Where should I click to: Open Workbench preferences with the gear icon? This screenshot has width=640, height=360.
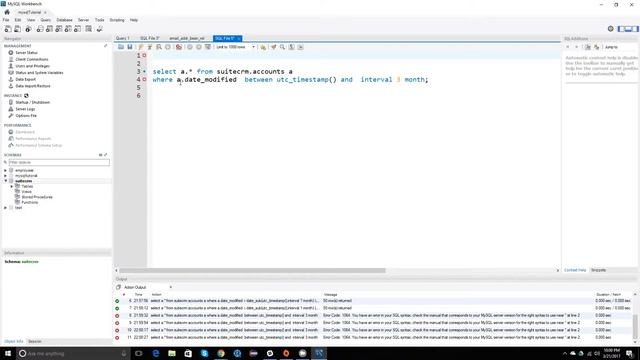[611, 29]
